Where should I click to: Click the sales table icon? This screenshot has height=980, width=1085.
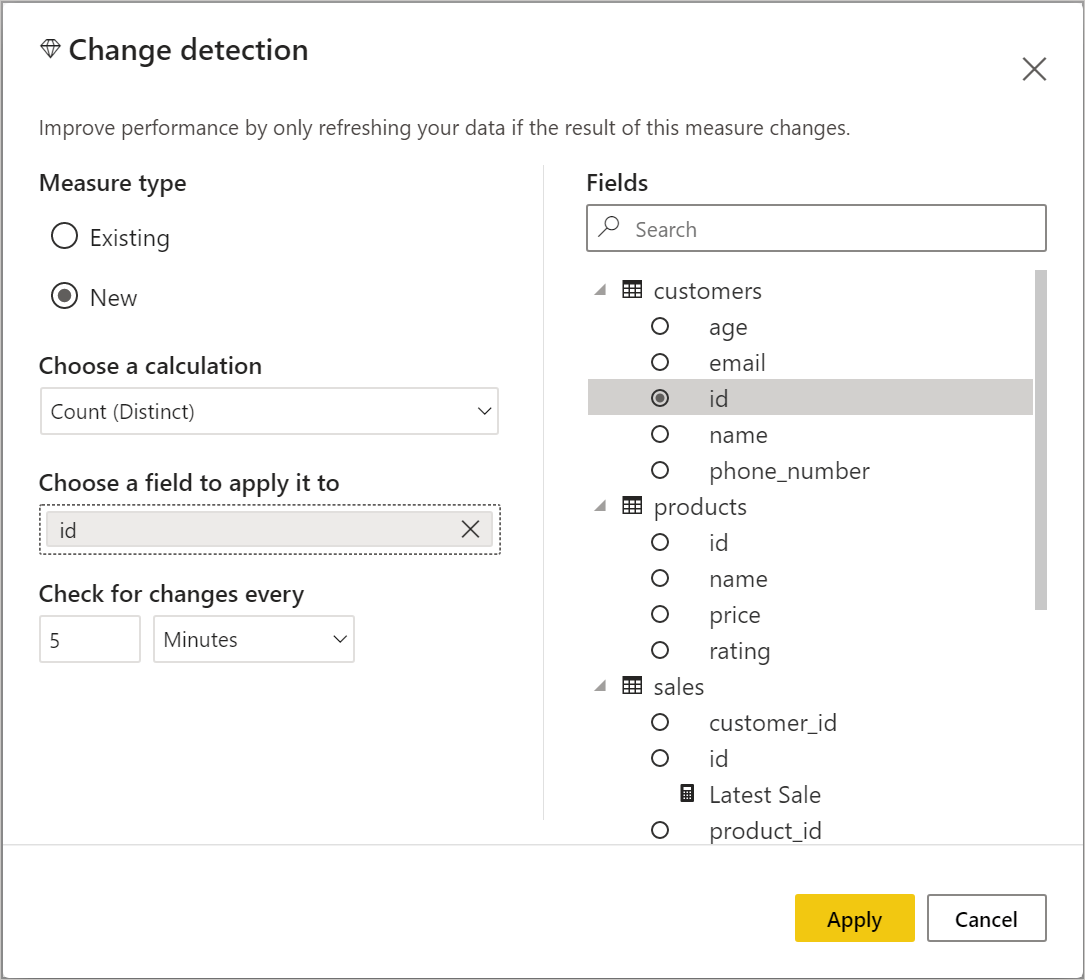point(633,686)
